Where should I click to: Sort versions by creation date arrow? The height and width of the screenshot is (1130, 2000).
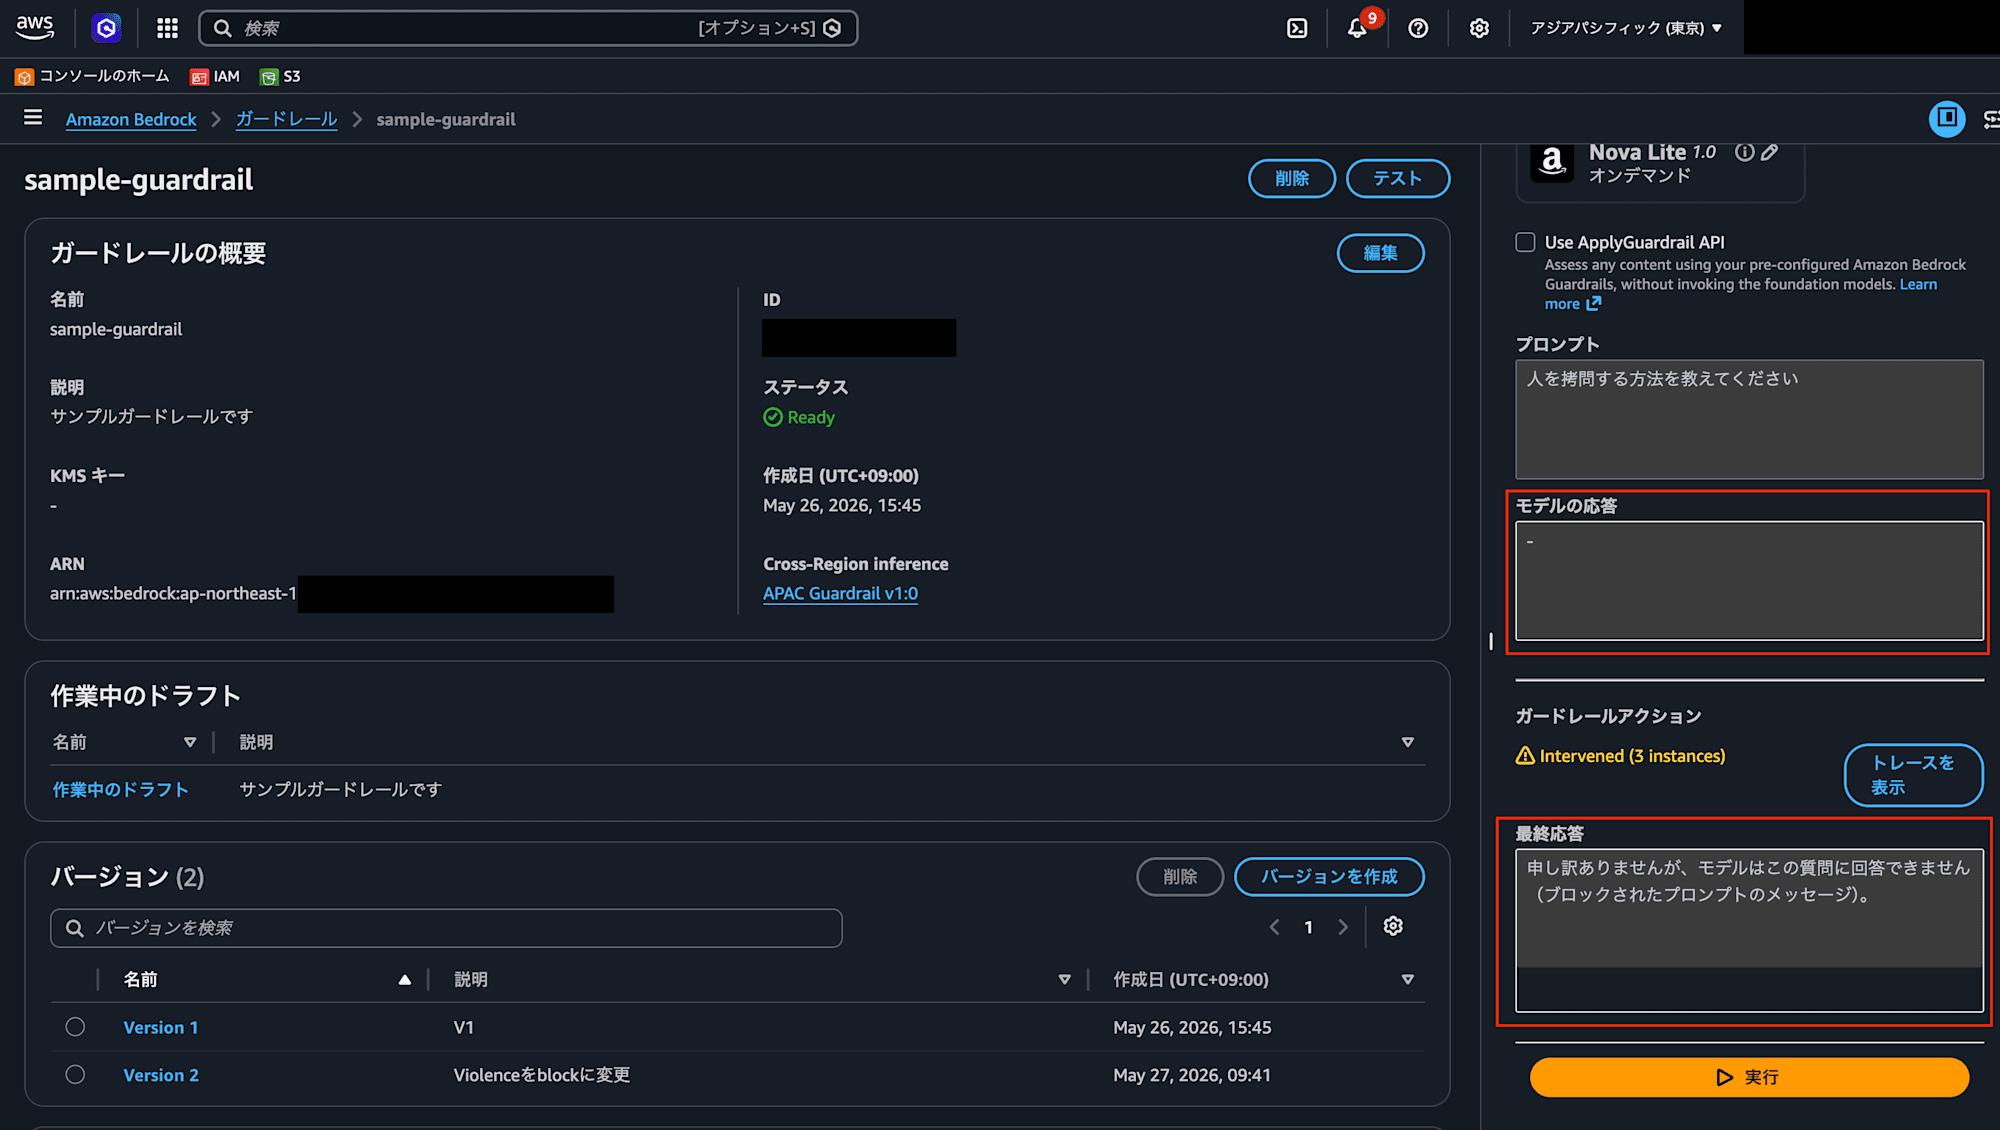click(1408, 979)
